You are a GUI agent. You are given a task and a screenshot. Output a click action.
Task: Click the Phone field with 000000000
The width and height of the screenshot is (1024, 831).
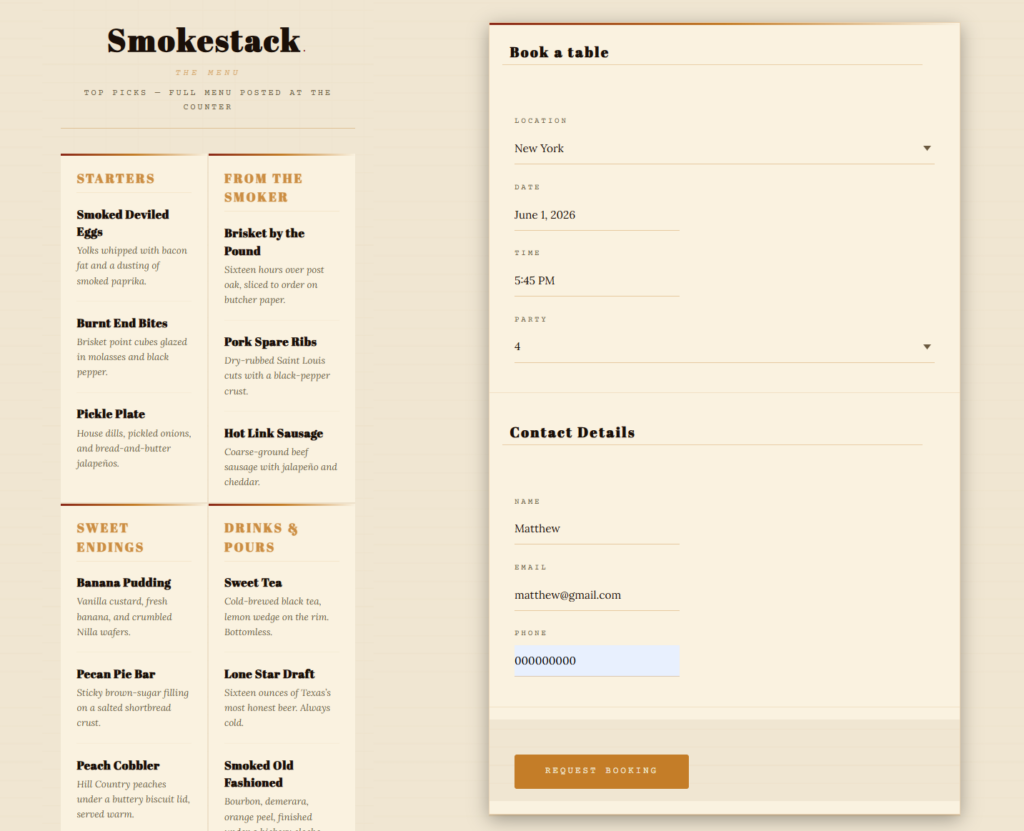coord(596,661)
